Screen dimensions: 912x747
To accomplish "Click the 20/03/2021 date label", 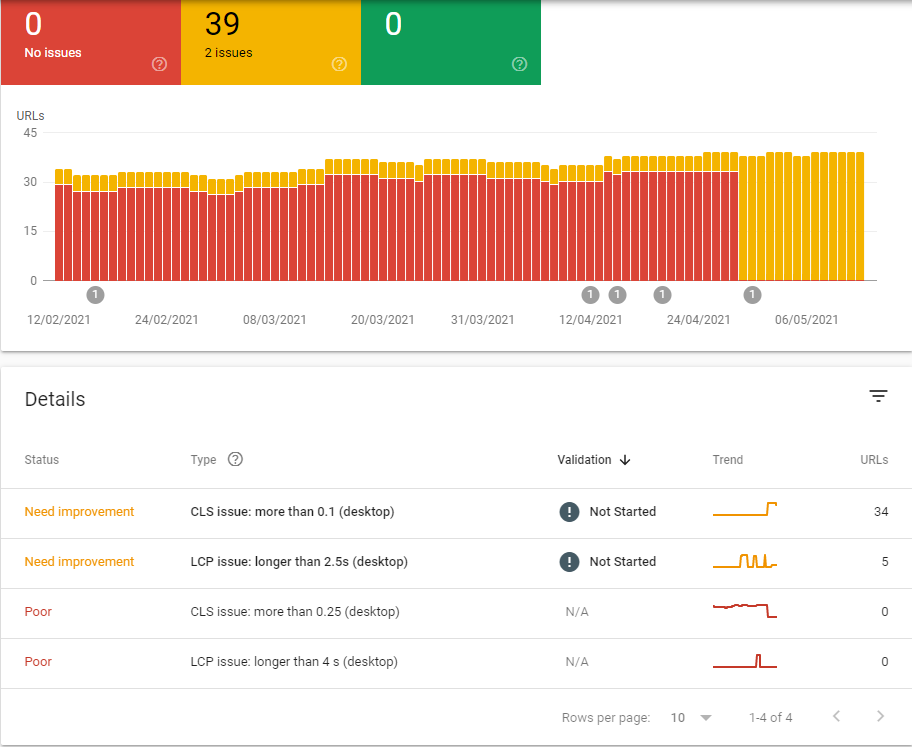I will point(382,319).
